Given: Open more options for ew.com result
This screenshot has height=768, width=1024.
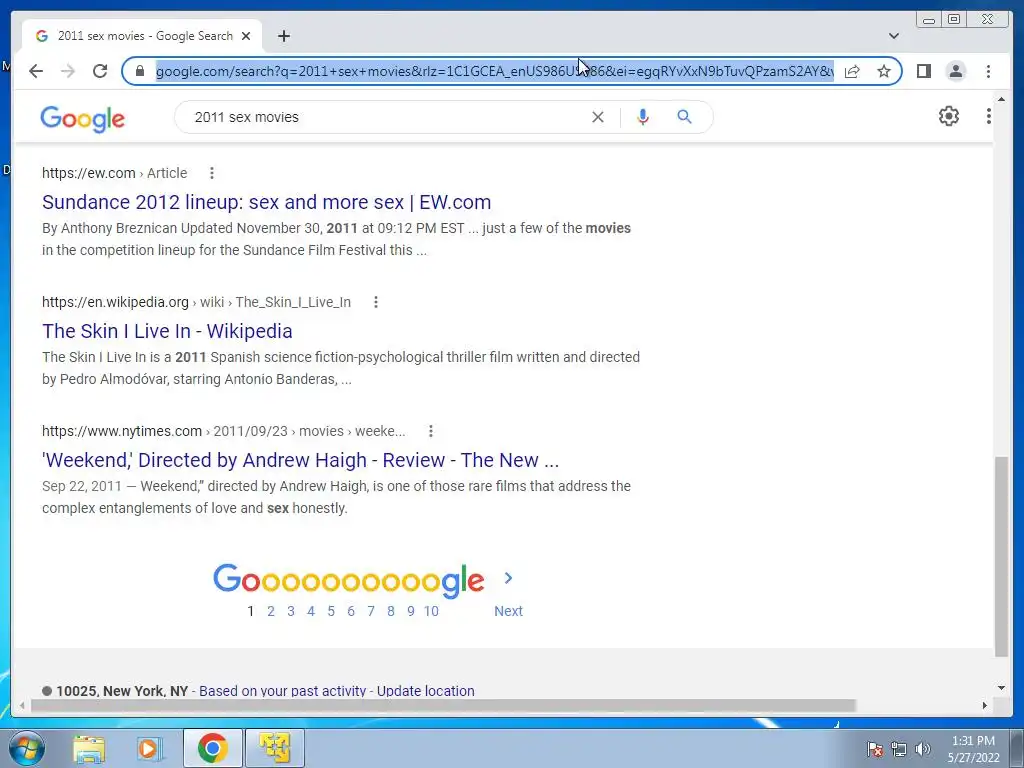Looking at the screenshot, I should [x=212, y=173].
